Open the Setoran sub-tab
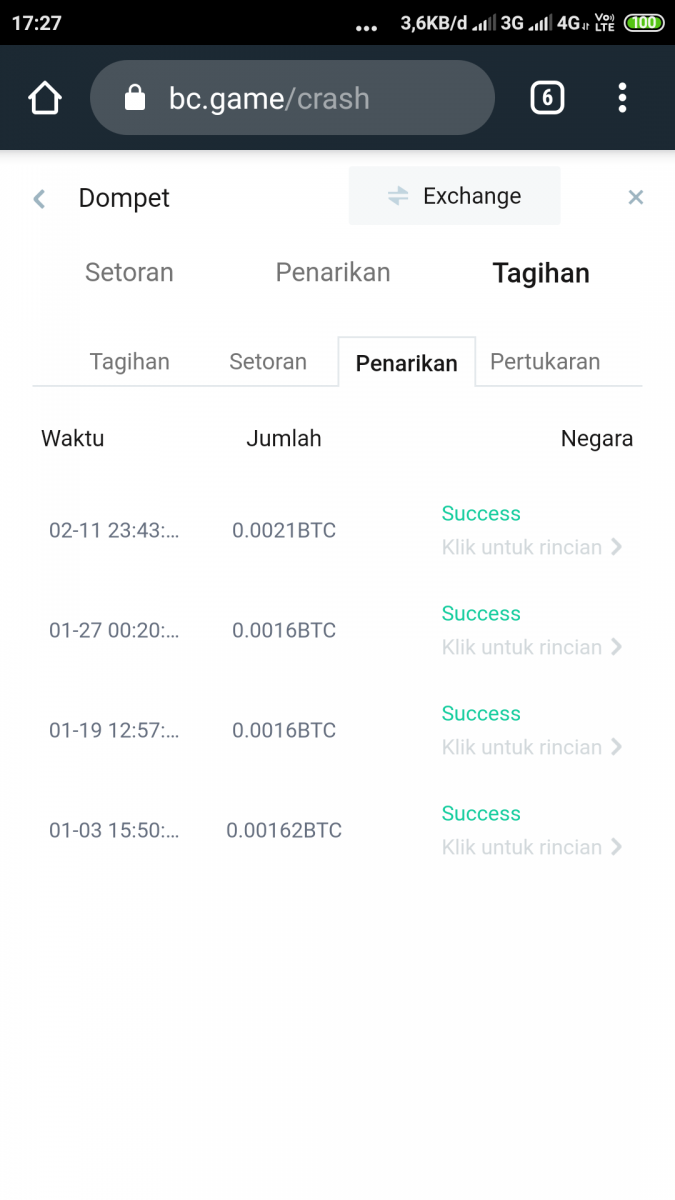The height and width of the screenshot is (1200, 675). click(x=268, y=362)
